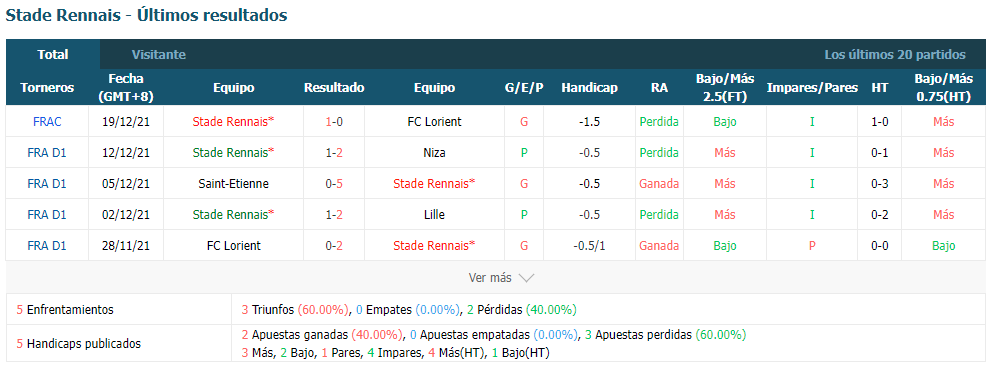
Task: Select Saint-Etienne team name
Action: point(234,184)
